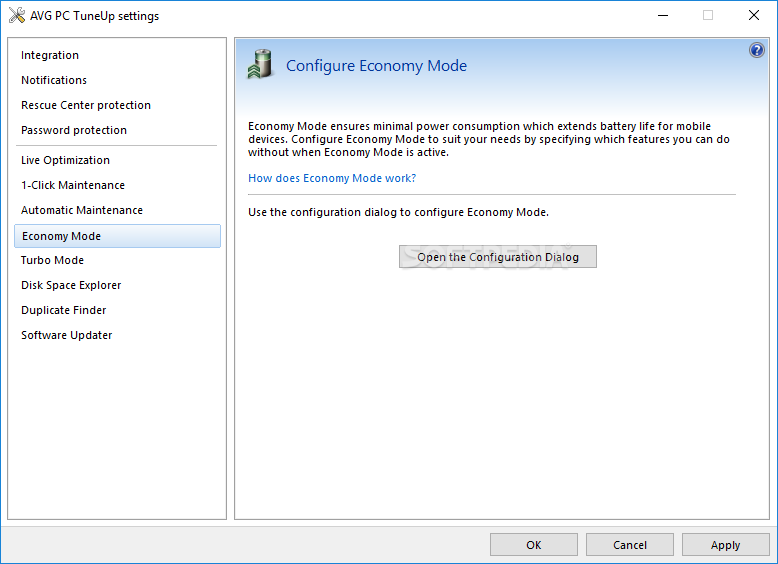Select Notifications in the sidebar
Viewport: 778px width, 564px height.
pos(54,80)
